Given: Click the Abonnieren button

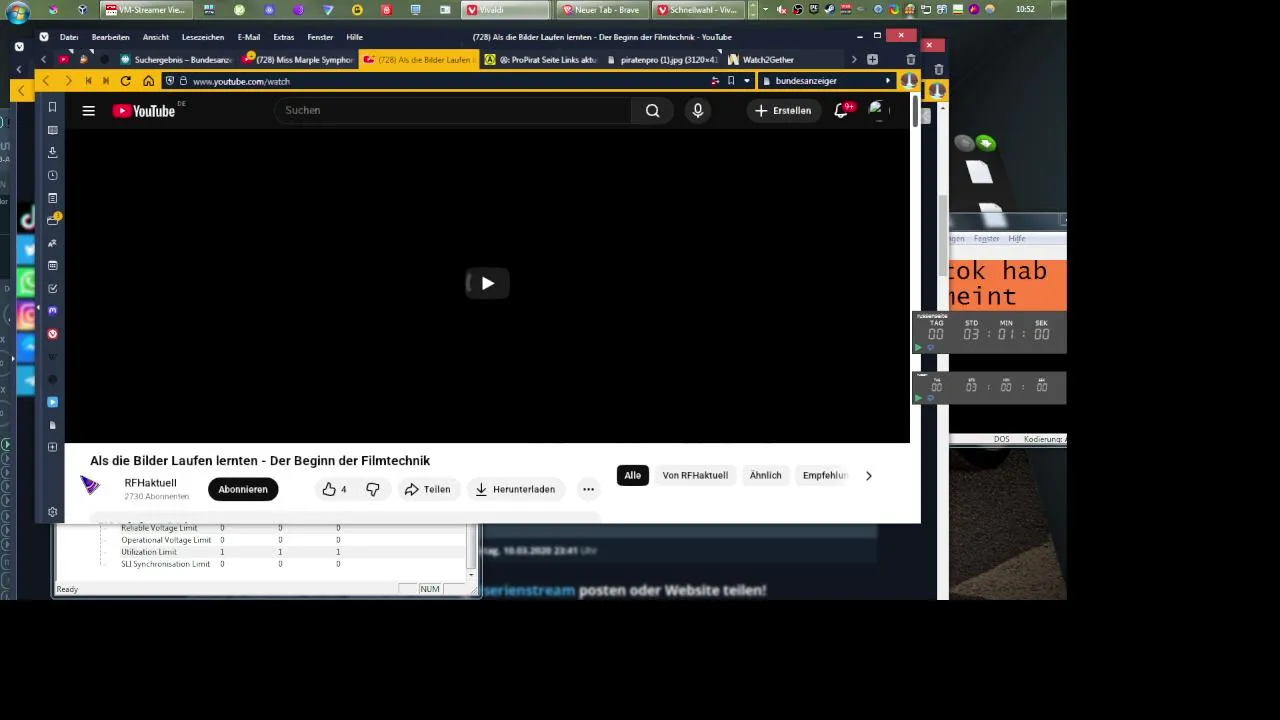Looking at the screenshot, I should pyautogui.click(x=243, y=489).
